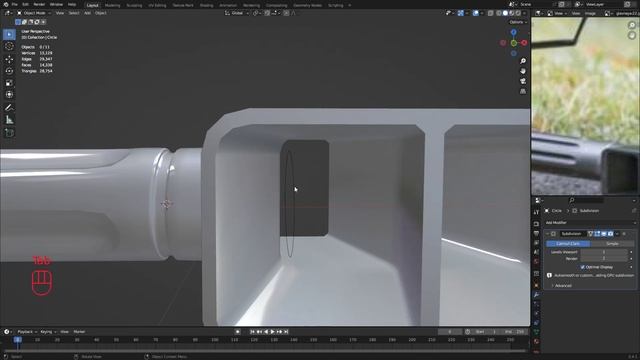Toggle Subdivision modifier render display
The height and width of the screenshot is (360, 640).
click(x=611, y=234)
